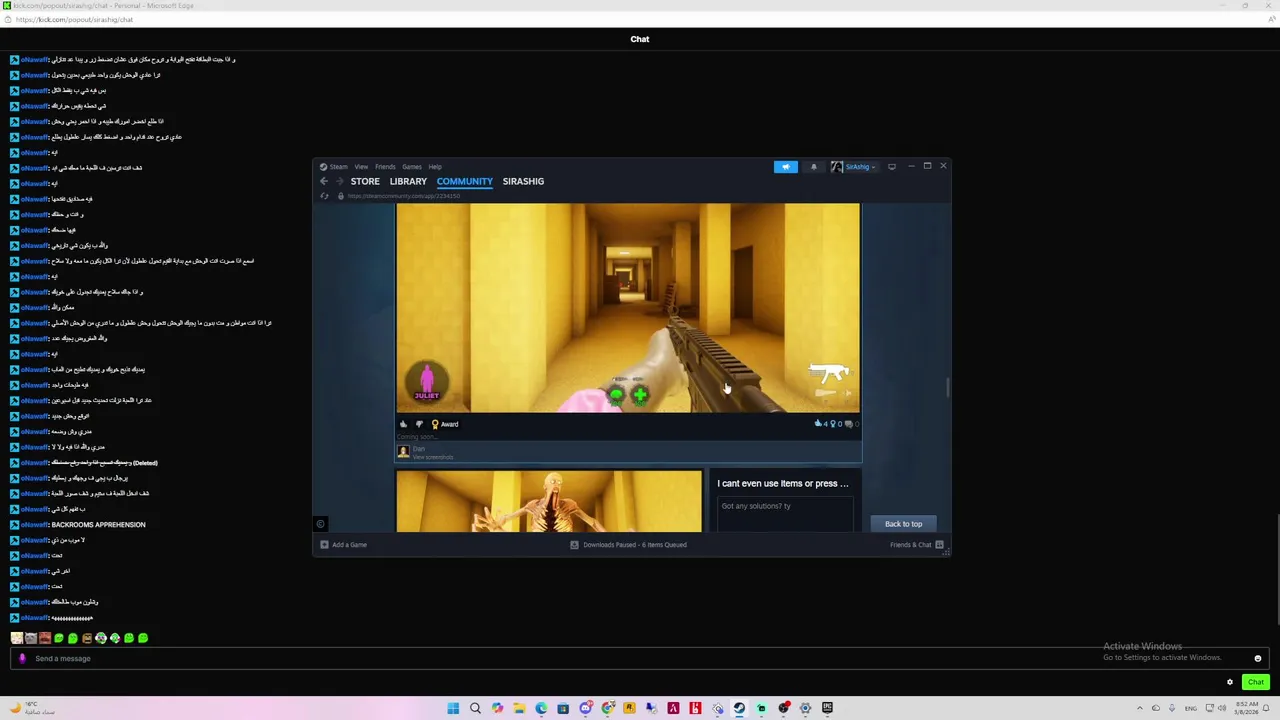The height and width of the screenshot is (720, 1280).
Task: Open the Backrooms gun screenshot
Action: [628, 308]
